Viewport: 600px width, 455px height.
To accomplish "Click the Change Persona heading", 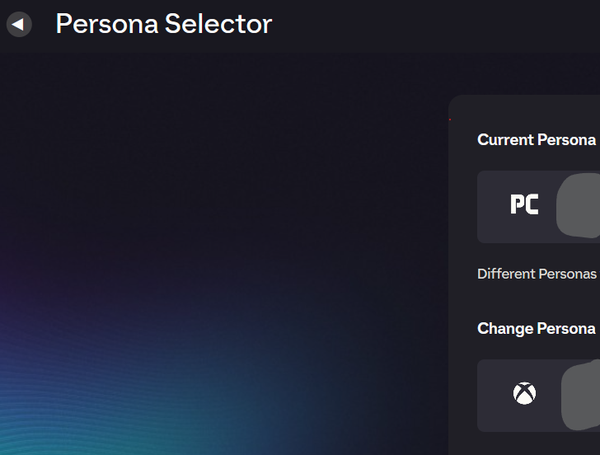I will (x=536, y=329).
